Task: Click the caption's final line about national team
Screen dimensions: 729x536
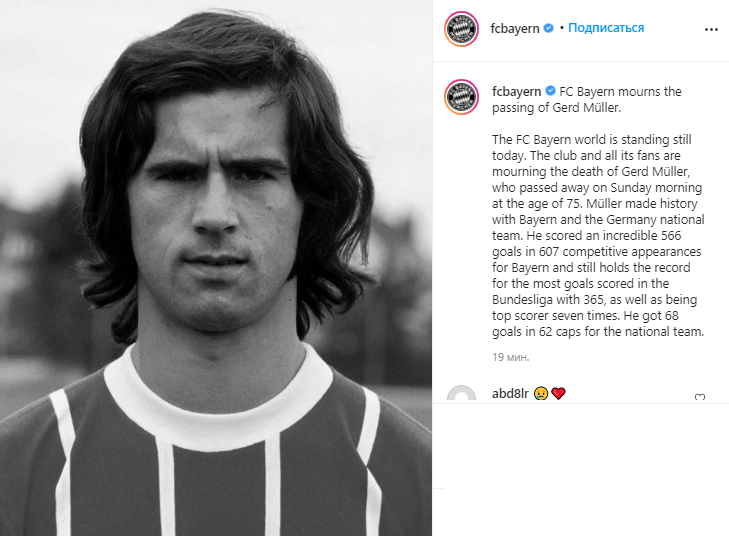Action: [x=599, y=332]
